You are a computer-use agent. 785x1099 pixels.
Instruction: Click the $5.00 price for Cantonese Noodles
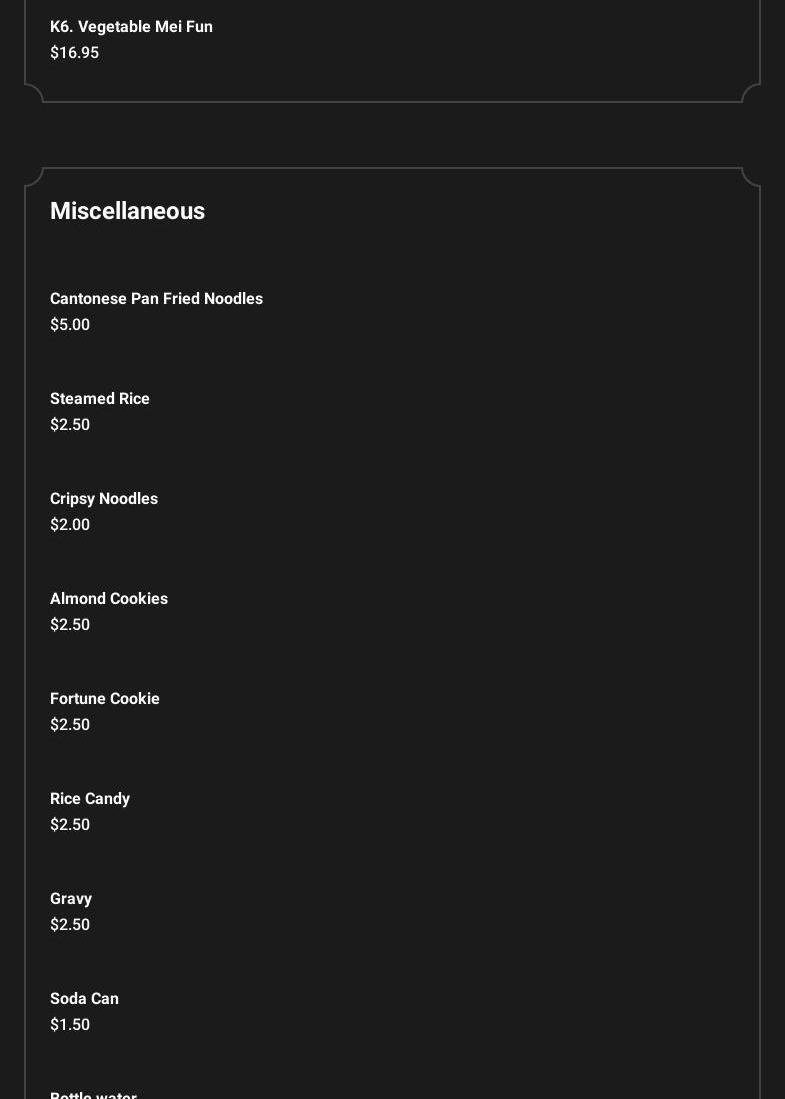coord(70,325)
